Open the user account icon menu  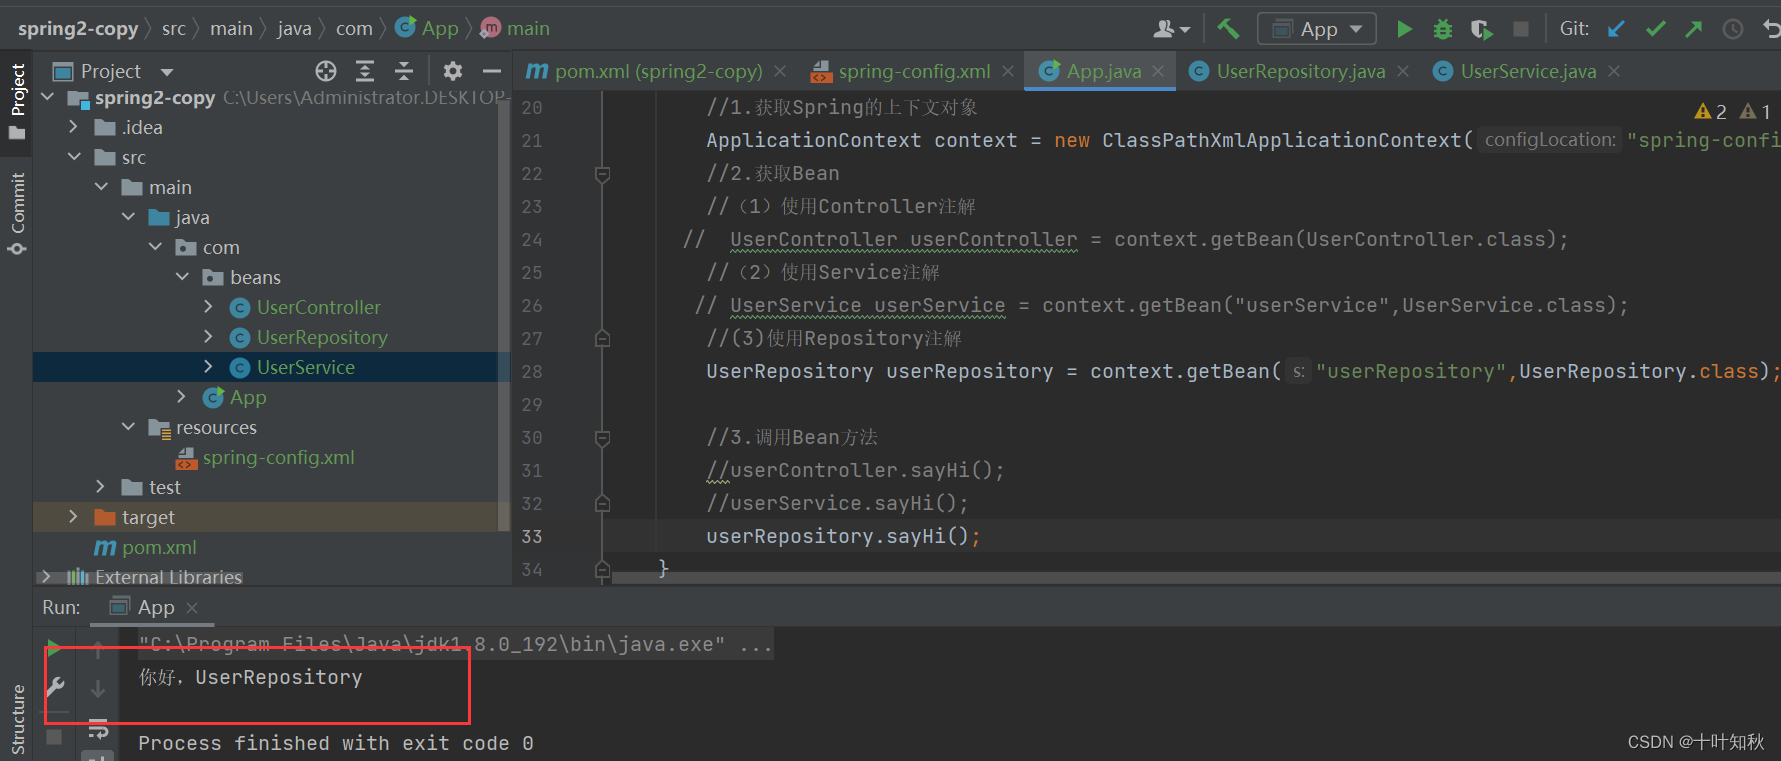coord(1171,29)
